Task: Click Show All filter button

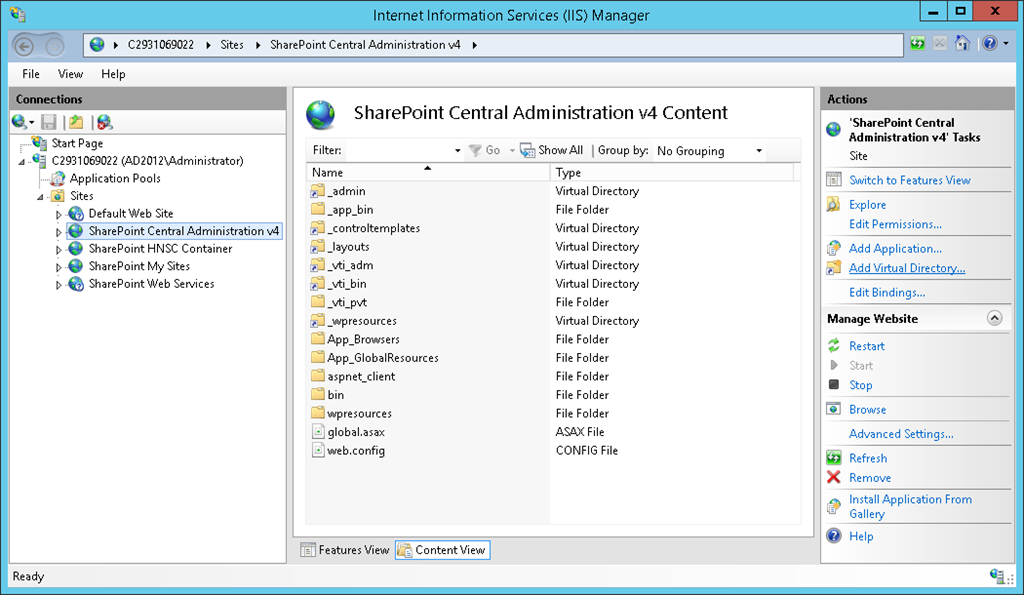Action: pyautogui.click(x=551, y=151)
